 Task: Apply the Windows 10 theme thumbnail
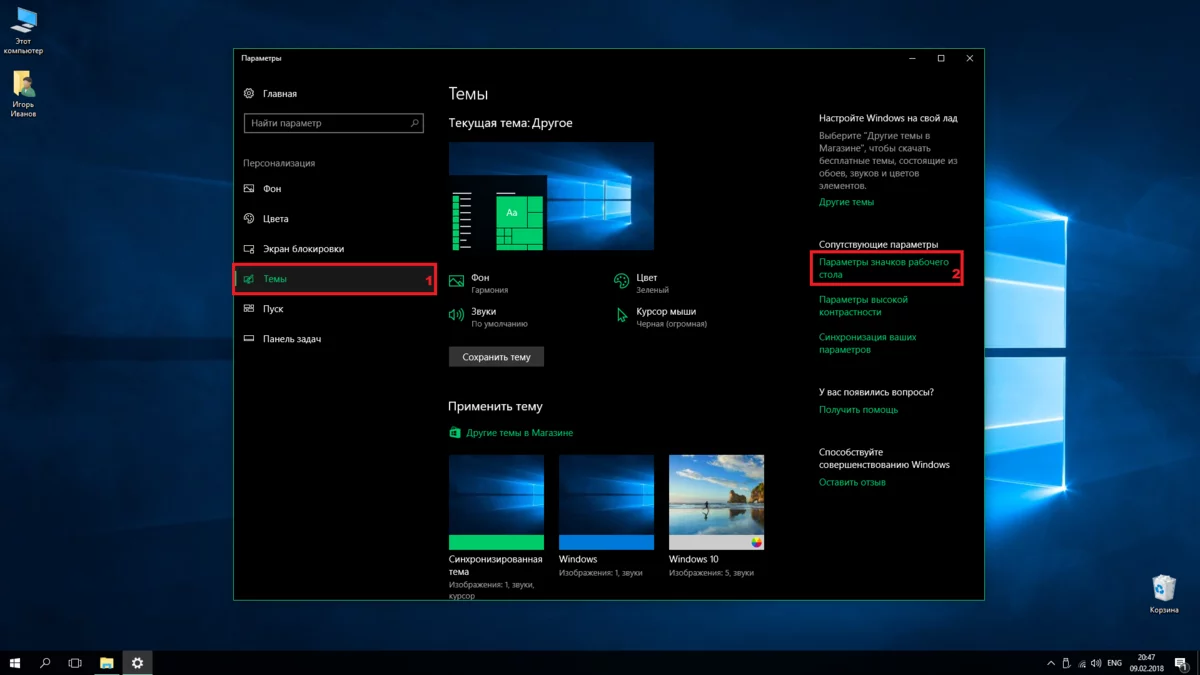pos(716,502)
